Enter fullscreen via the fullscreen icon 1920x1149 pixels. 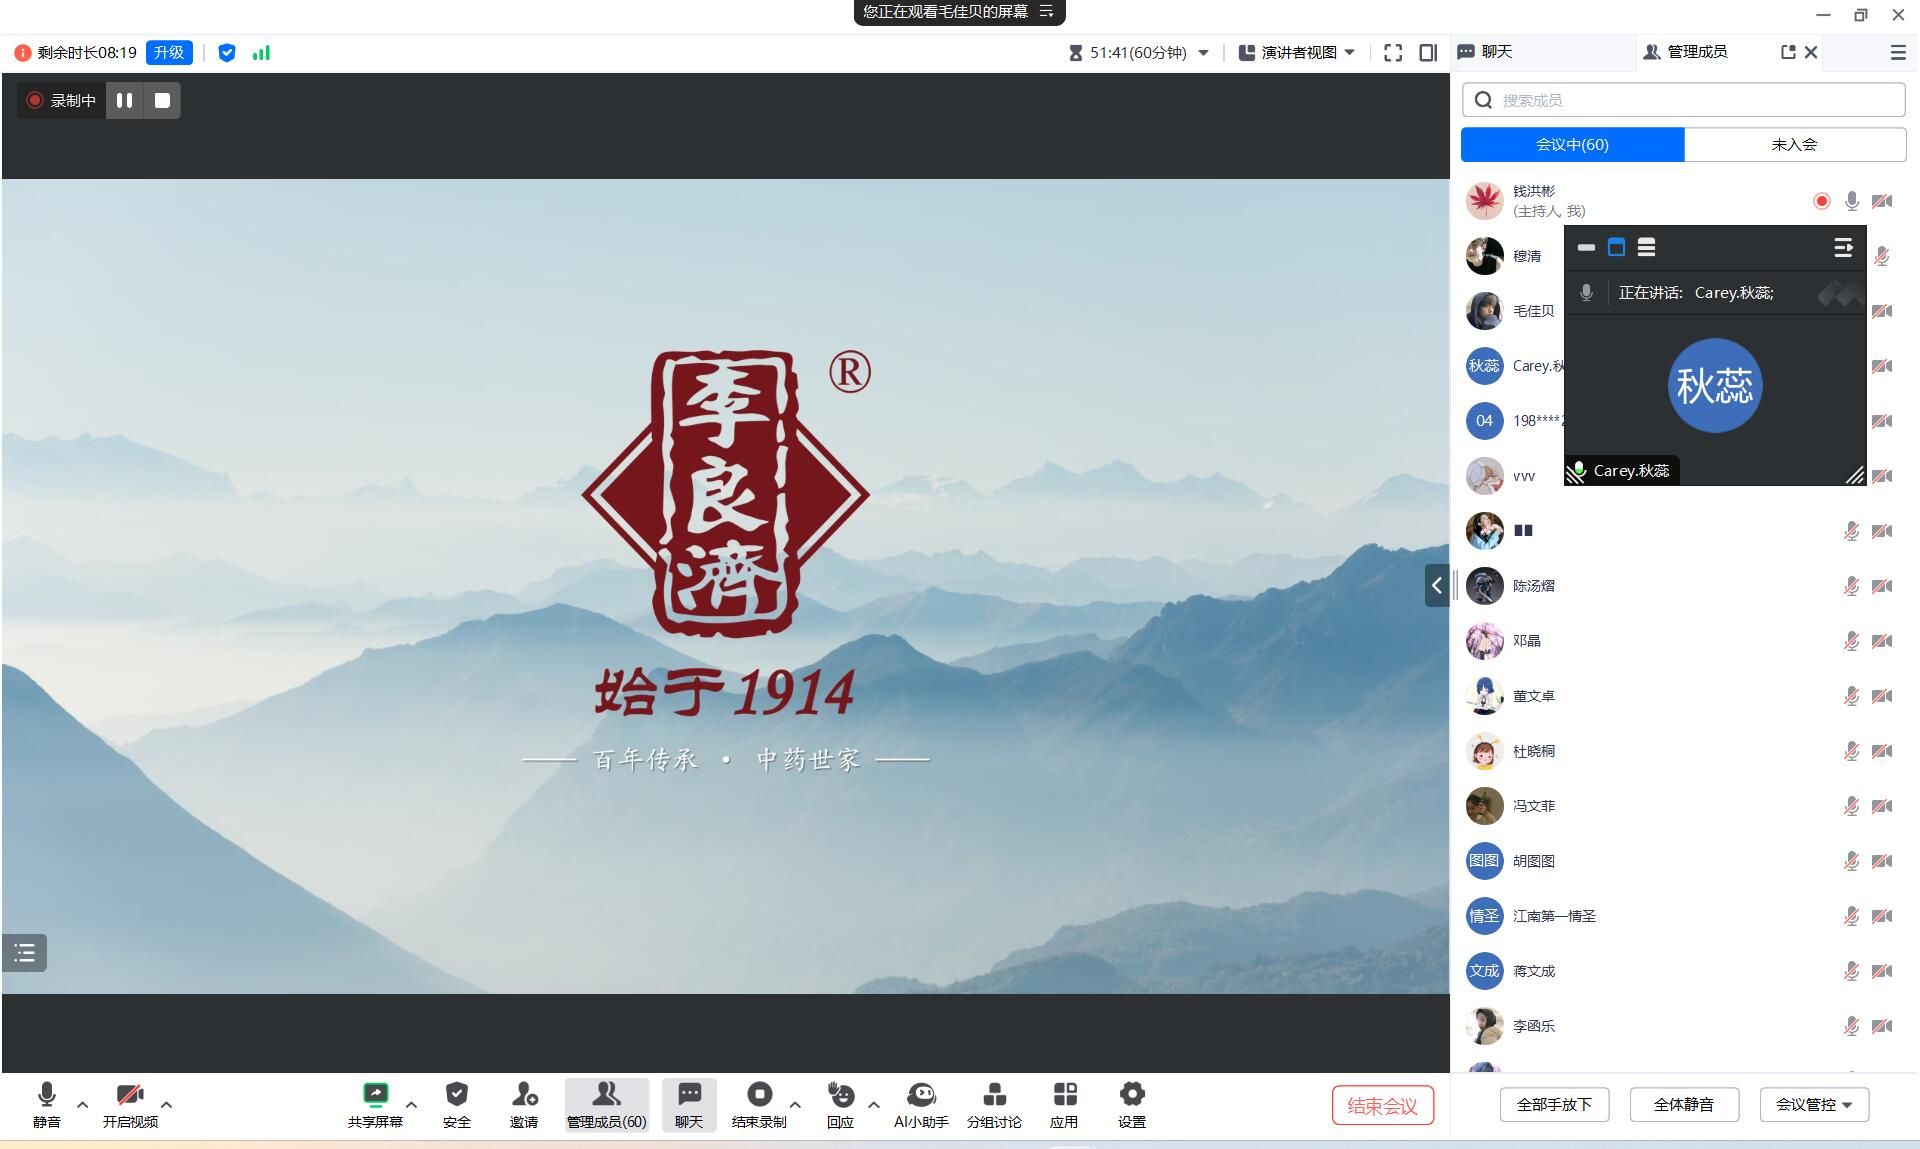[x=1392, y=53]
